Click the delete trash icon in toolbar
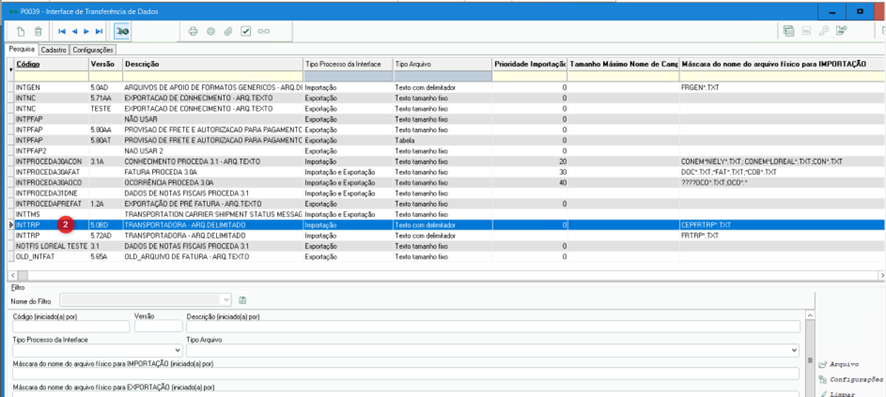886x397 pixels. tap(38, 32)
